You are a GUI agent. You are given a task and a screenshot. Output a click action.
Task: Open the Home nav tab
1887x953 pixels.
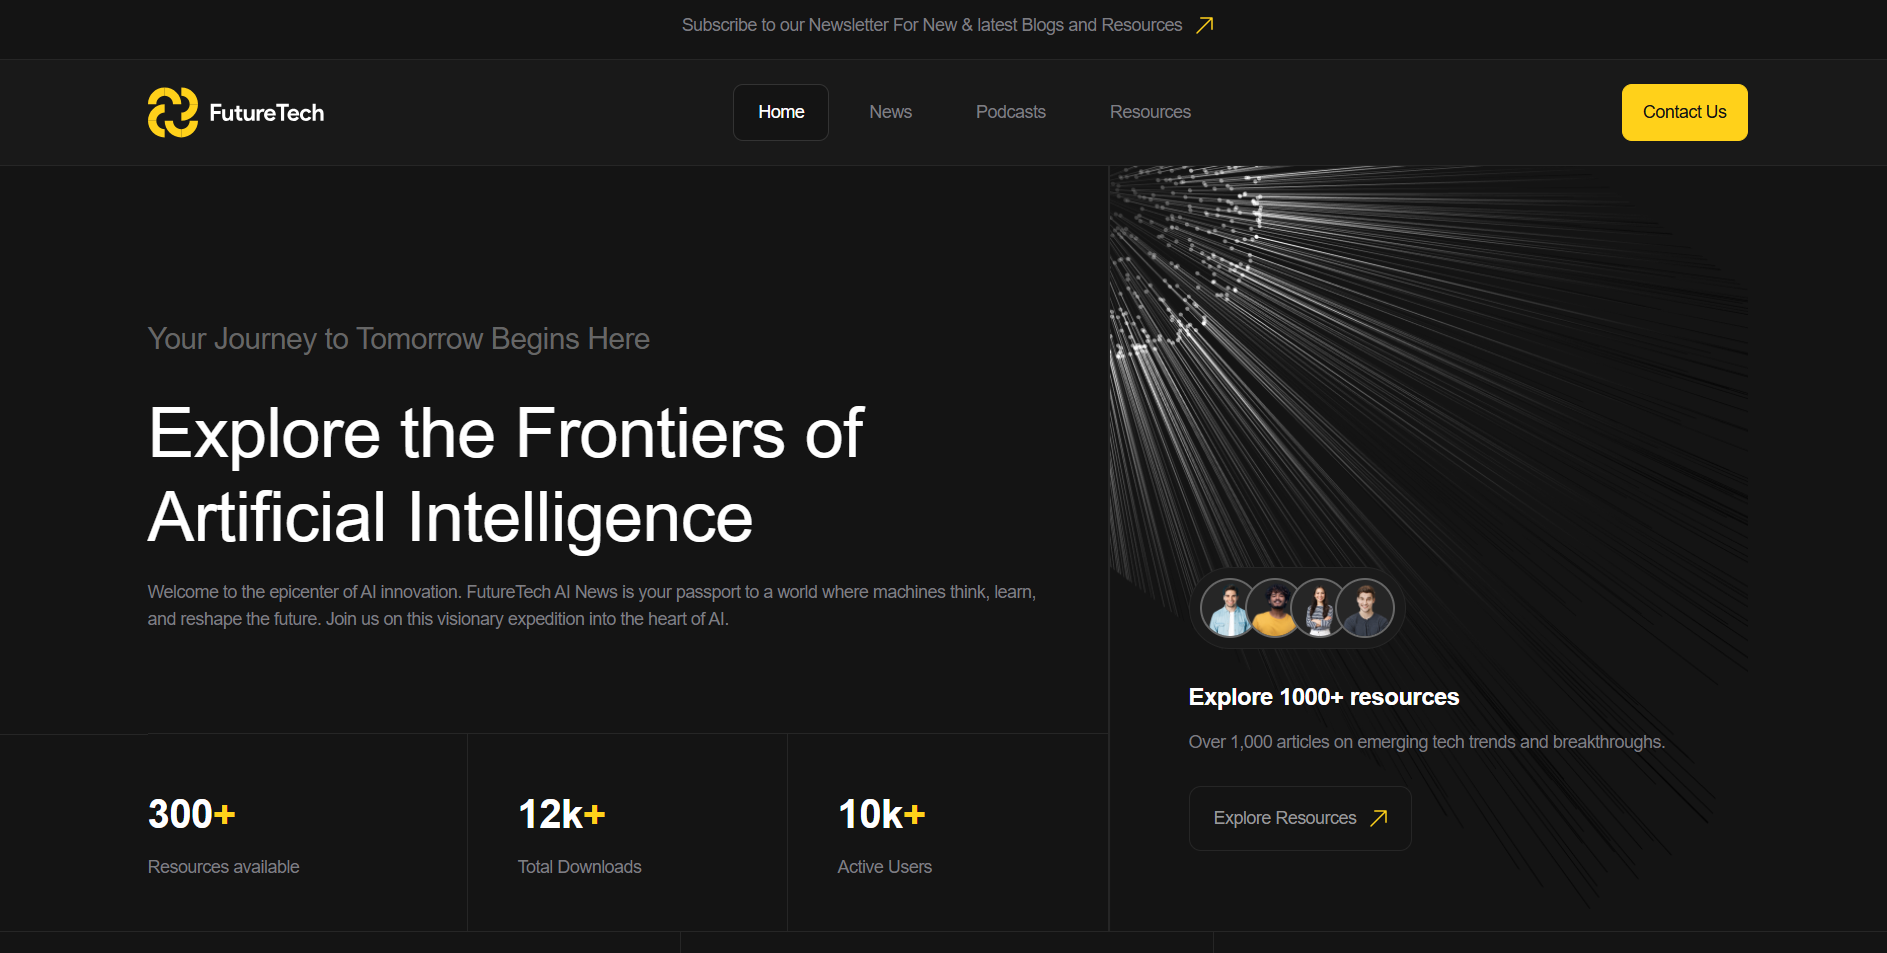781,112
